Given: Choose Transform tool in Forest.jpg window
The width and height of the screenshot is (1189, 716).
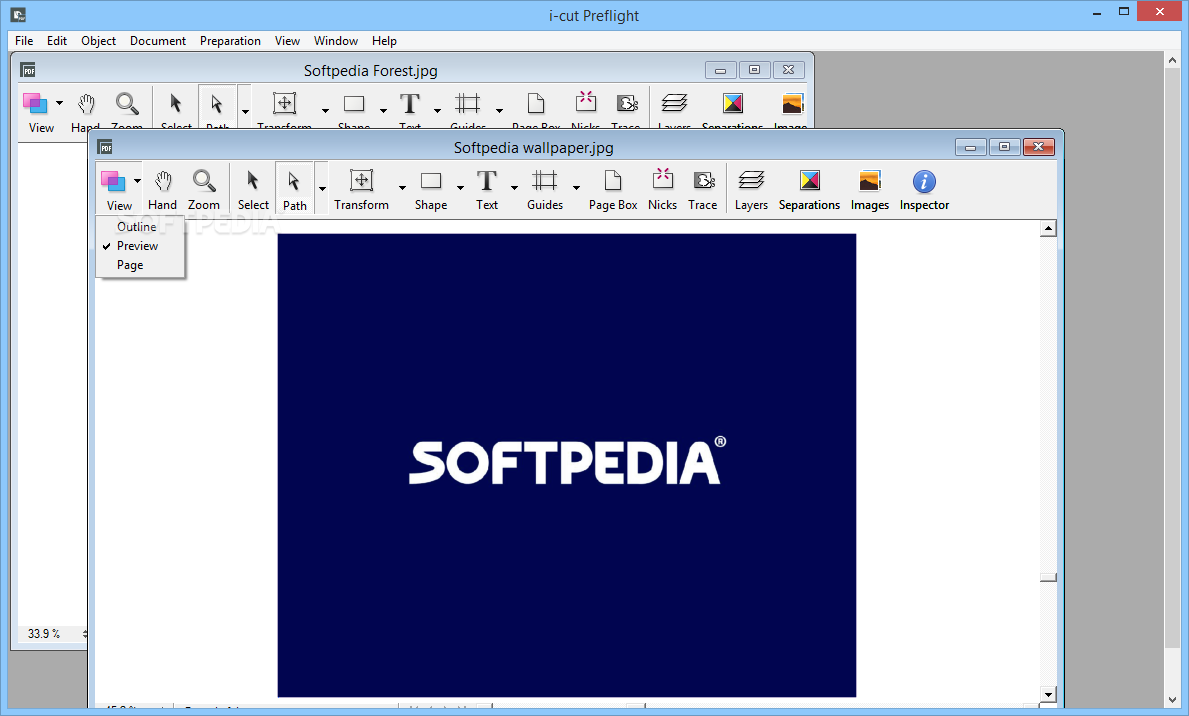Looking at the screenshot, I should 284,111.
